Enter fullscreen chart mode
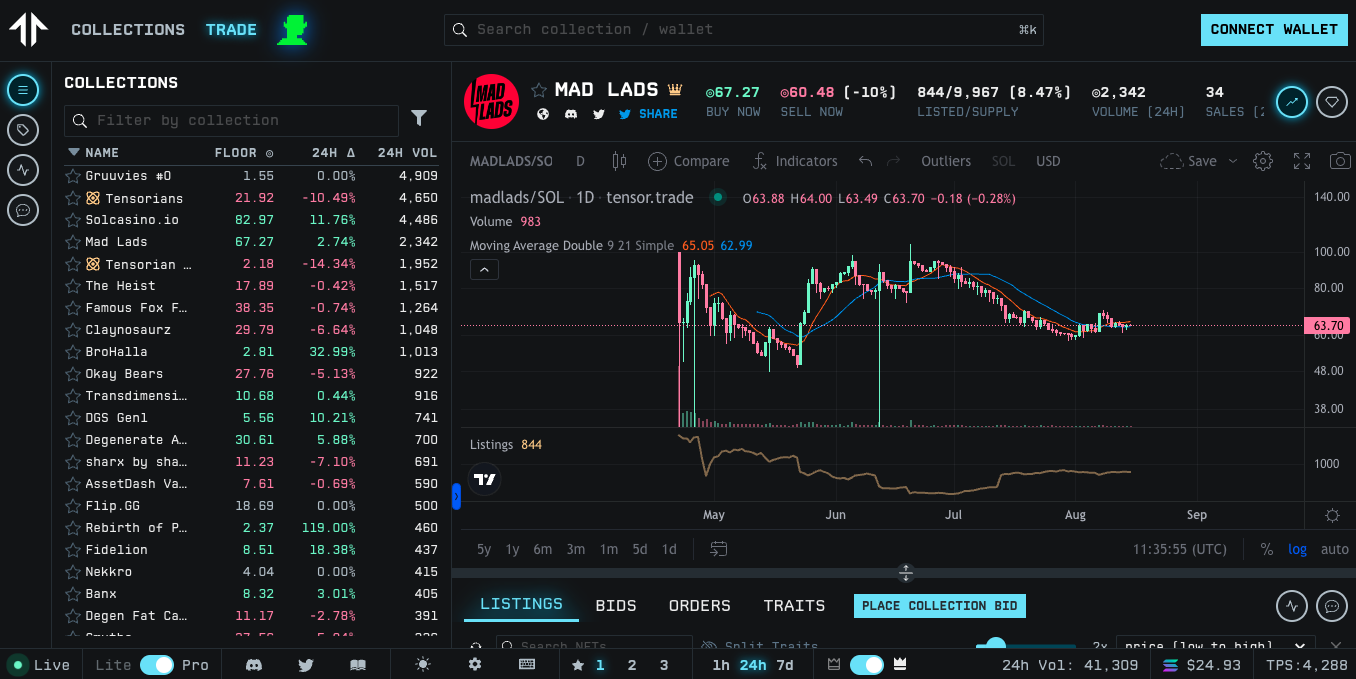 click(x=1302, y=161)
